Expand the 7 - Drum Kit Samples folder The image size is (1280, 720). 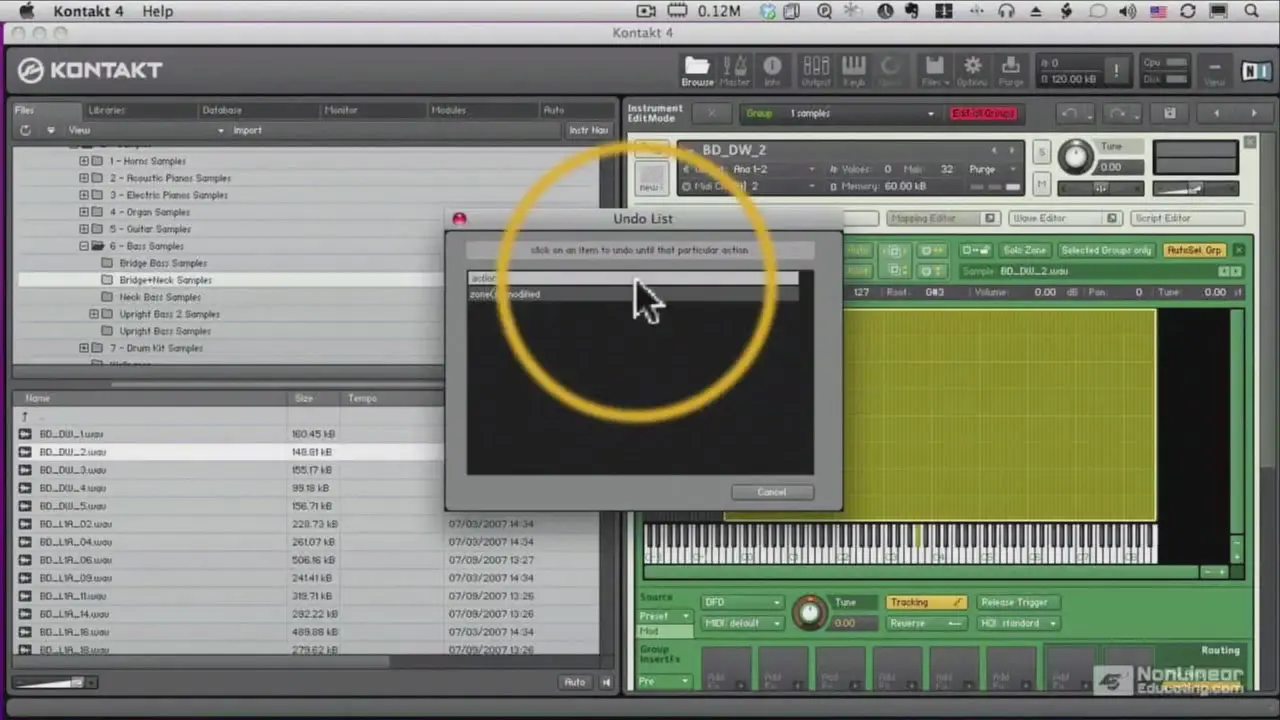tap(84, 348)
